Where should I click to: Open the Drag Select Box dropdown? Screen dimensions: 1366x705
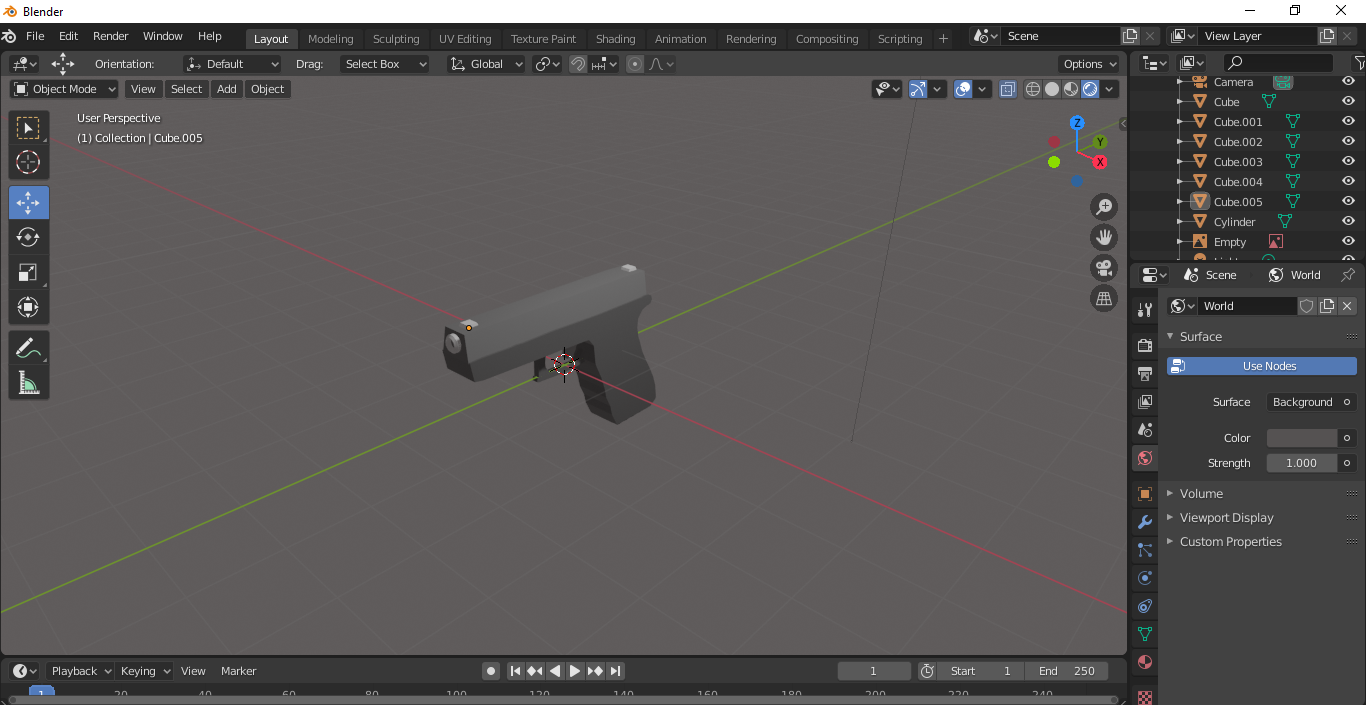pos(384,64)
